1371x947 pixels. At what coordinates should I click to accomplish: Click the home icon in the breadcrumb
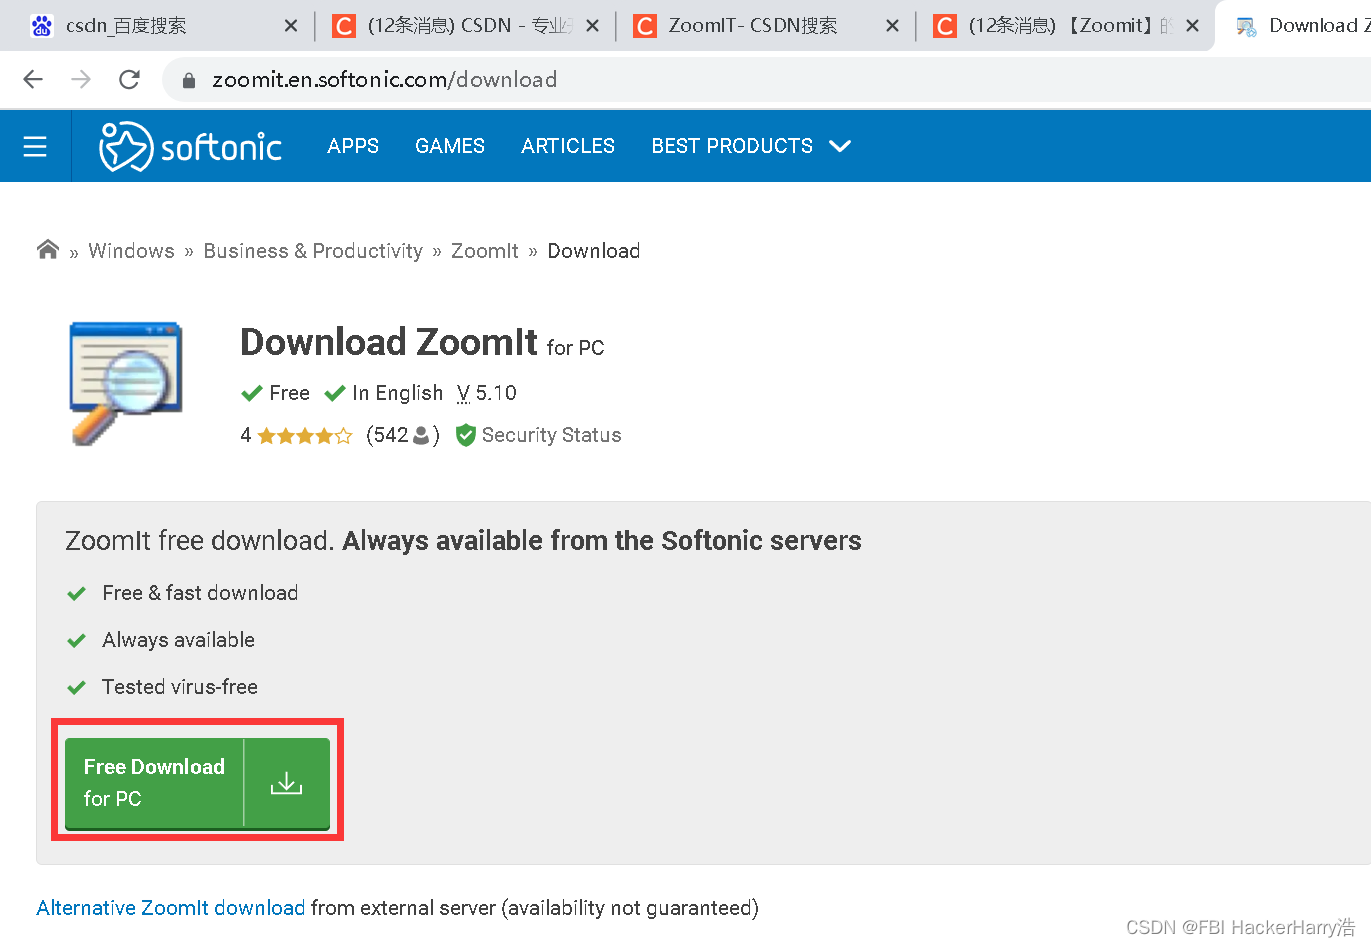47,249
